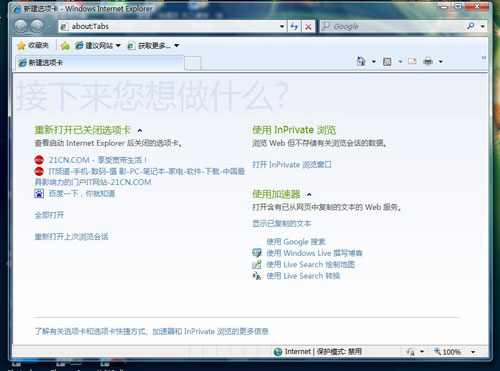
Task: Click the Read Mail icon
Action: tap(412, 61)
